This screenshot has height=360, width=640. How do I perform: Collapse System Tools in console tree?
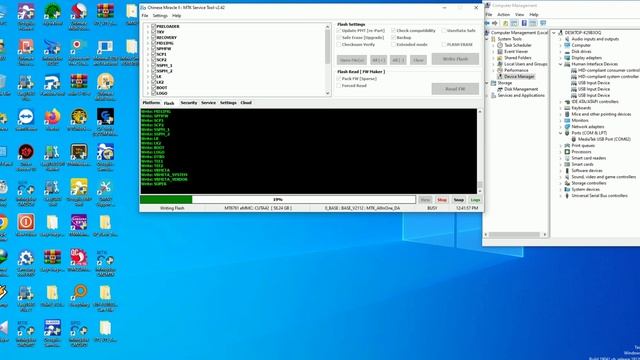[x=487, y=39]
